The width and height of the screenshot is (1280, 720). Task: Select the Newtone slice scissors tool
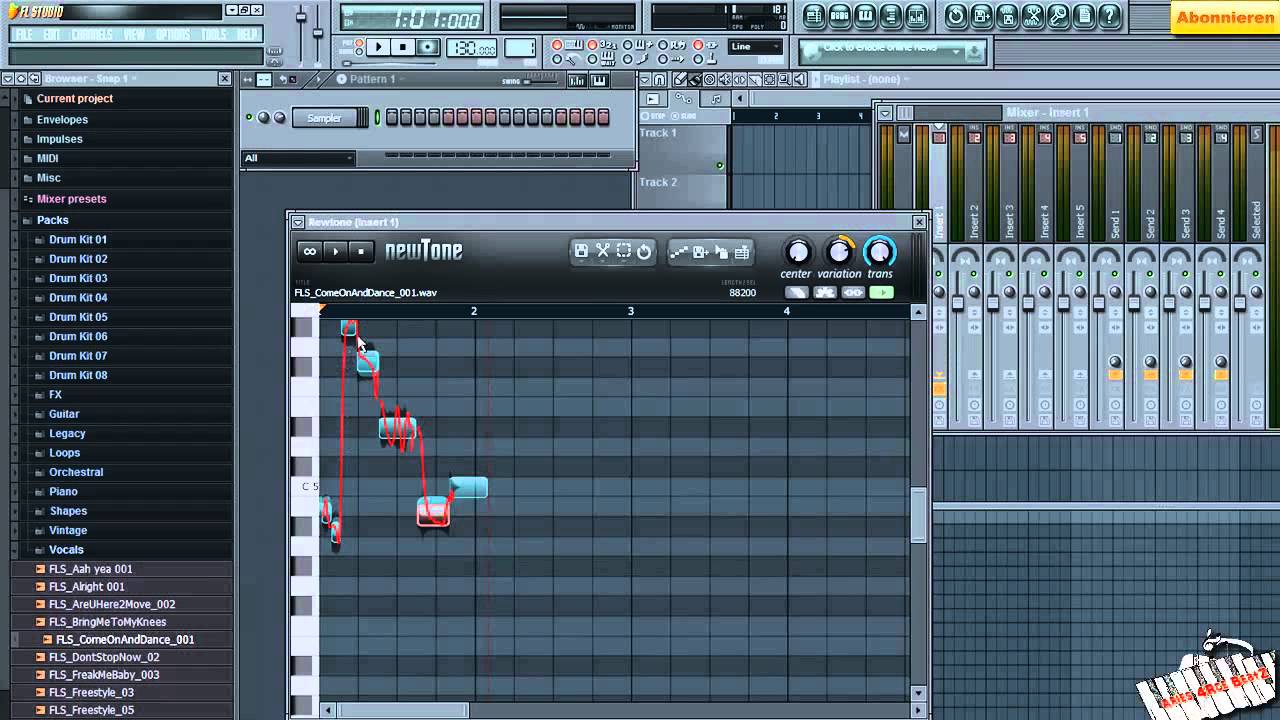(603, 251)
